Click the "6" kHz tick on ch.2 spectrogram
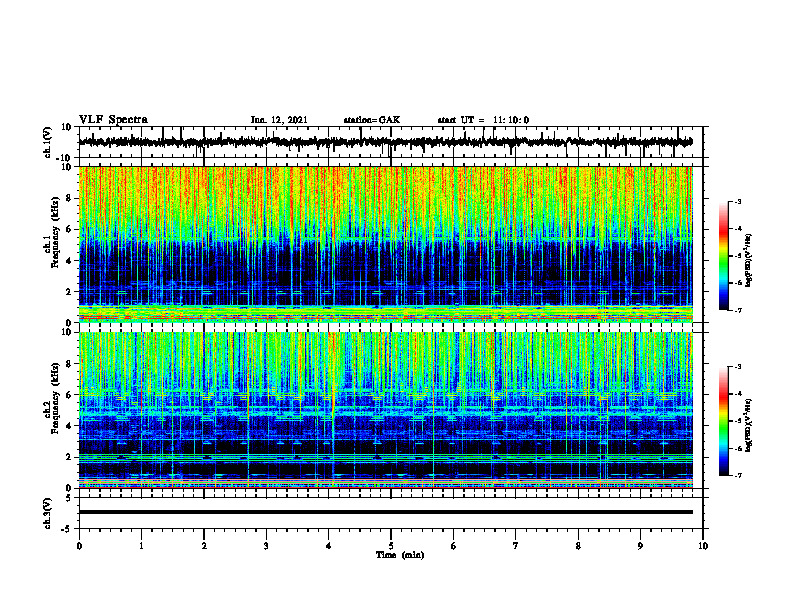792x612 pixels. (70, 395)
